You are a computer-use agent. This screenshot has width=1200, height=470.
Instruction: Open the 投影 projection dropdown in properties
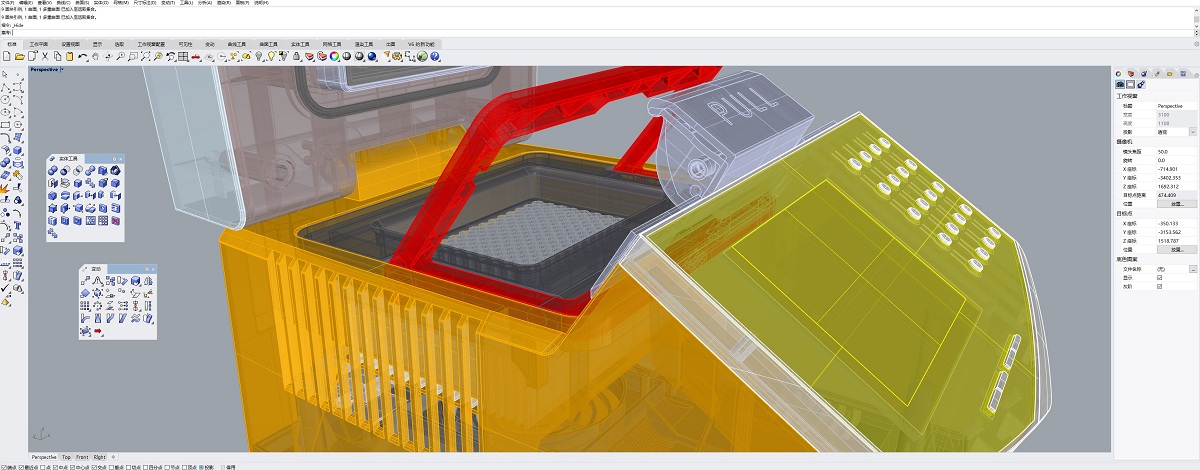[1192, 131]
